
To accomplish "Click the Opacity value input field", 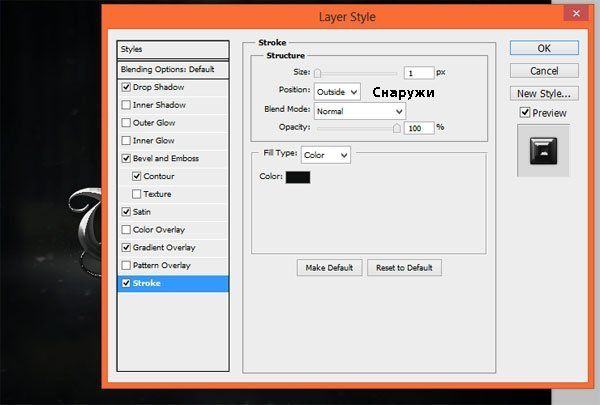I will pos(419,128).
